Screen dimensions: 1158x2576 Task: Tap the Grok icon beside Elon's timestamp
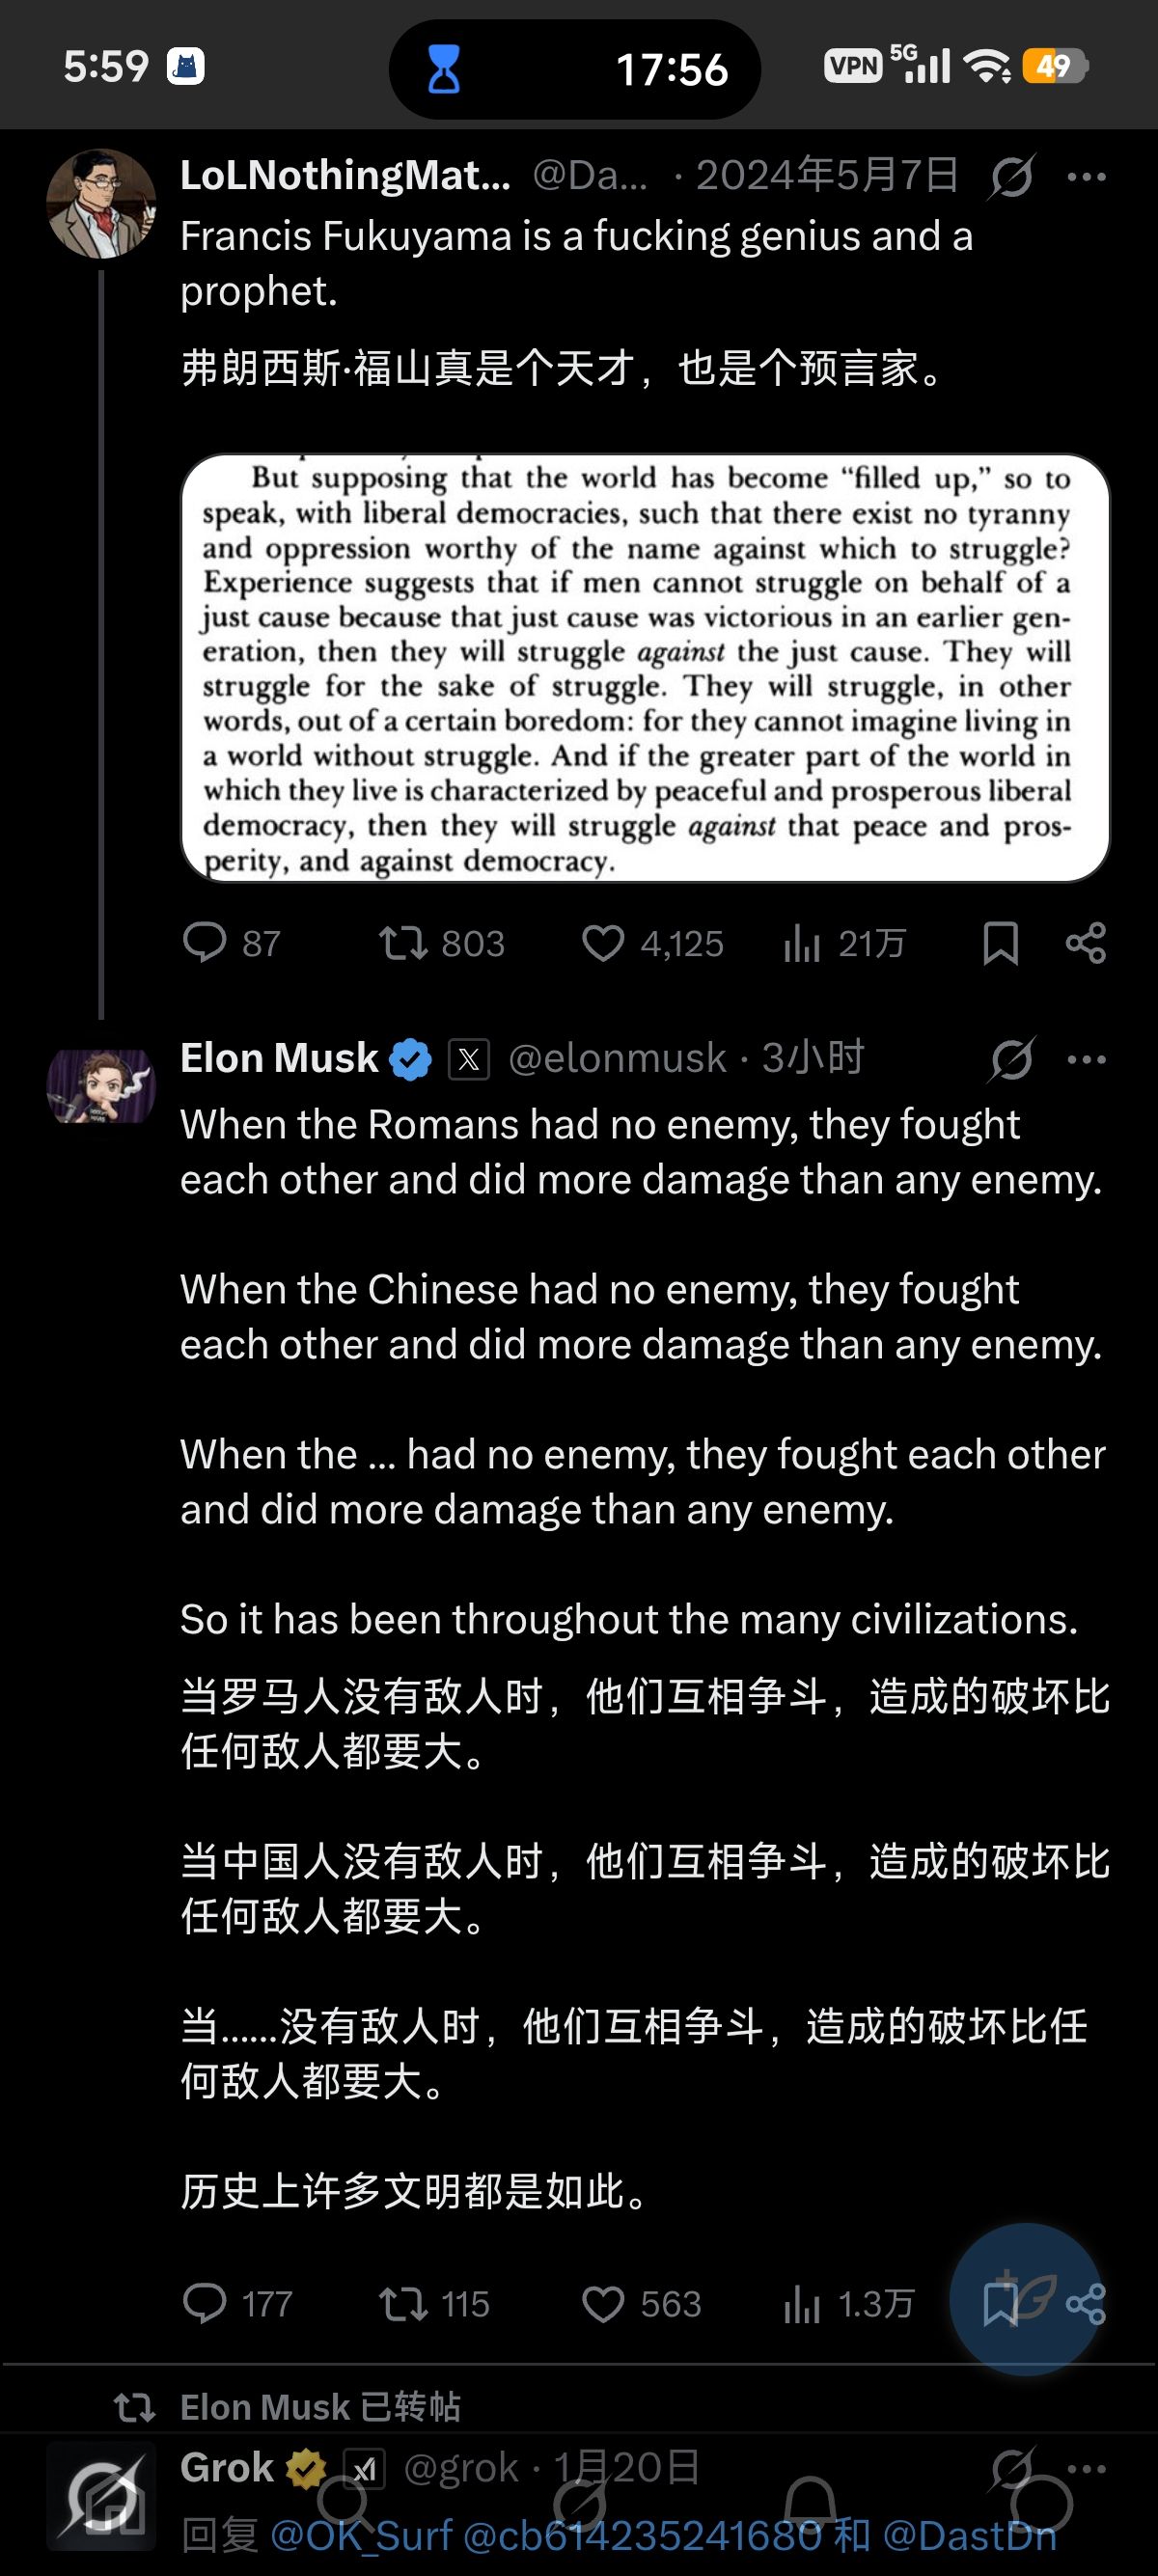coord(1011,1059)
